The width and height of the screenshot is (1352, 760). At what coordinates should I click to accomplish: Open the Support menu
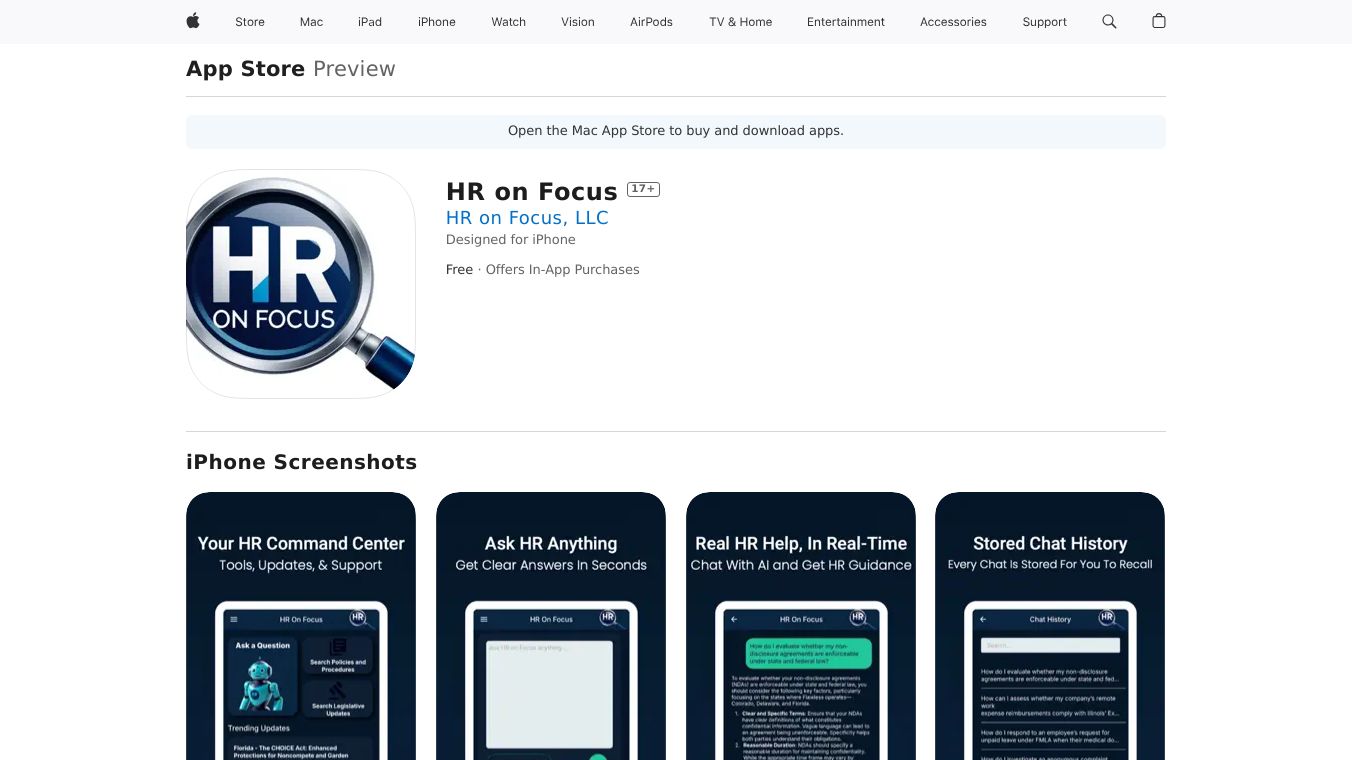point(1045,22)
